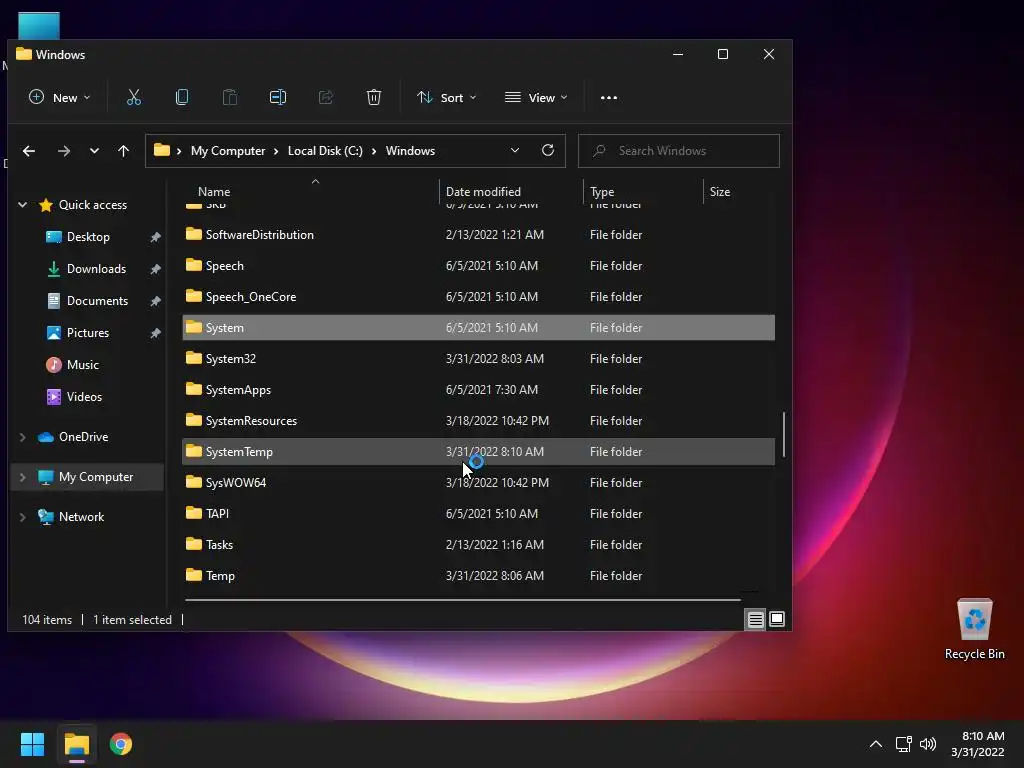Image resolution: width=1024 pixels, height=768 pixels.
Task: Select Videos in navigation pane
Action: pyautogui.click(x=84, y=397)
